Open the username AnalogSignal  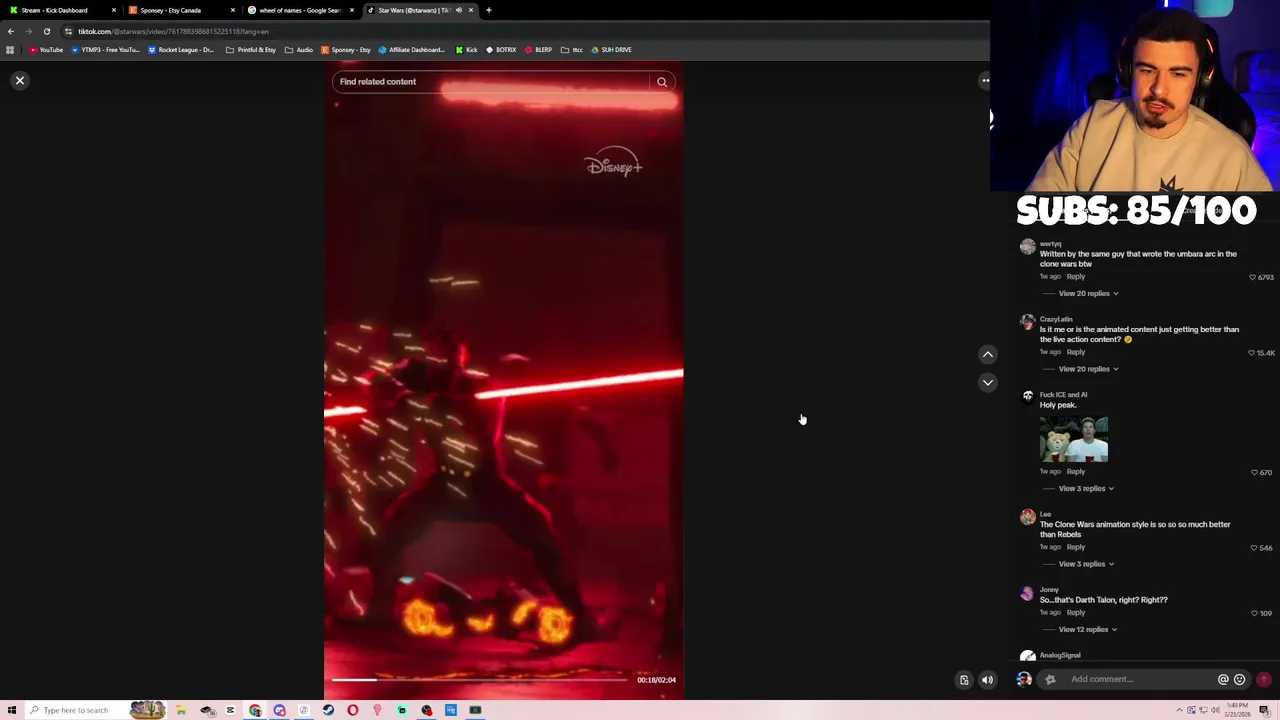pyautogui.click(x=1060, y=655)
